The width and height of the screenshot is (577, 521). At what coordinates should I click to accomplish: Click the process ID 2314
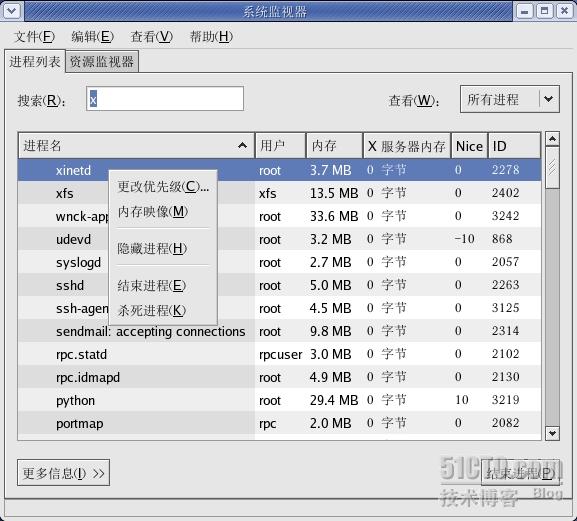coord(506,331)
